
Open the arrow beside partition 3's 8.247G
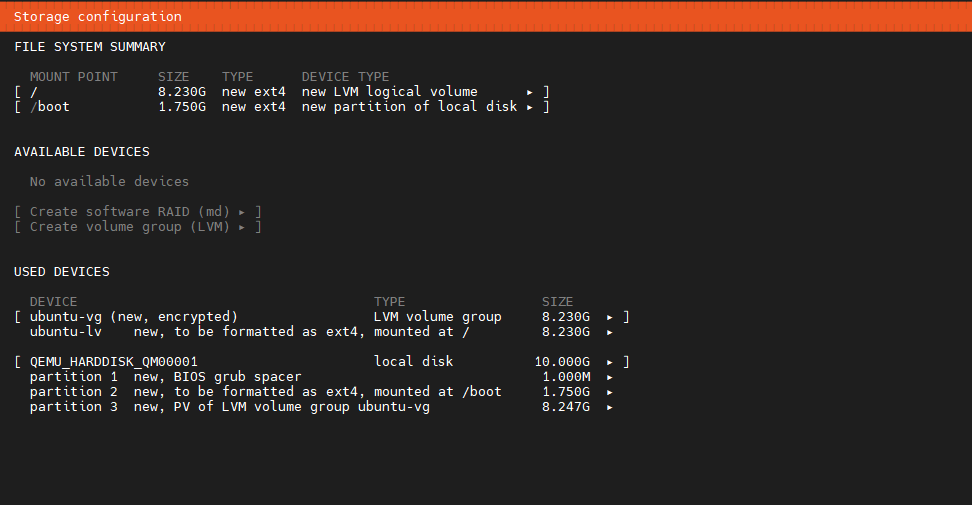pos(610,407)
